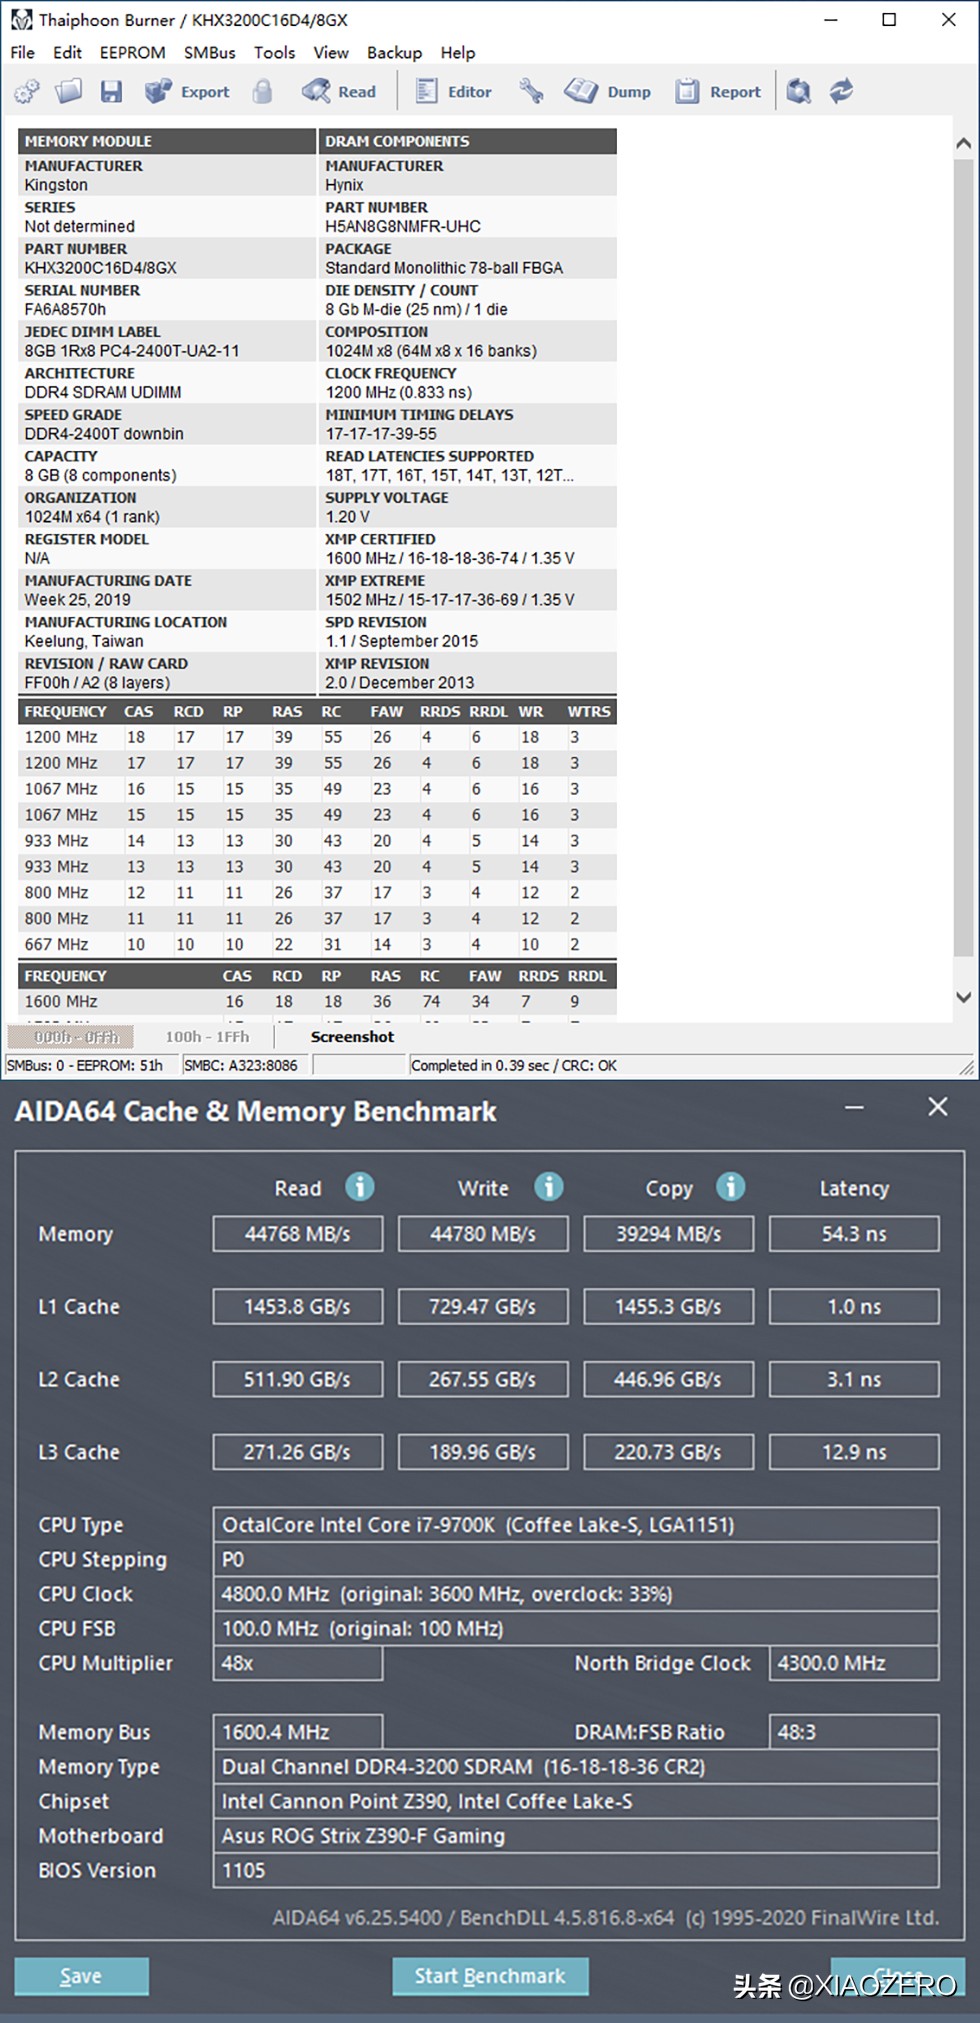Click the BIOS Version field 1105
The image size is (980, 2023).
576,1870
